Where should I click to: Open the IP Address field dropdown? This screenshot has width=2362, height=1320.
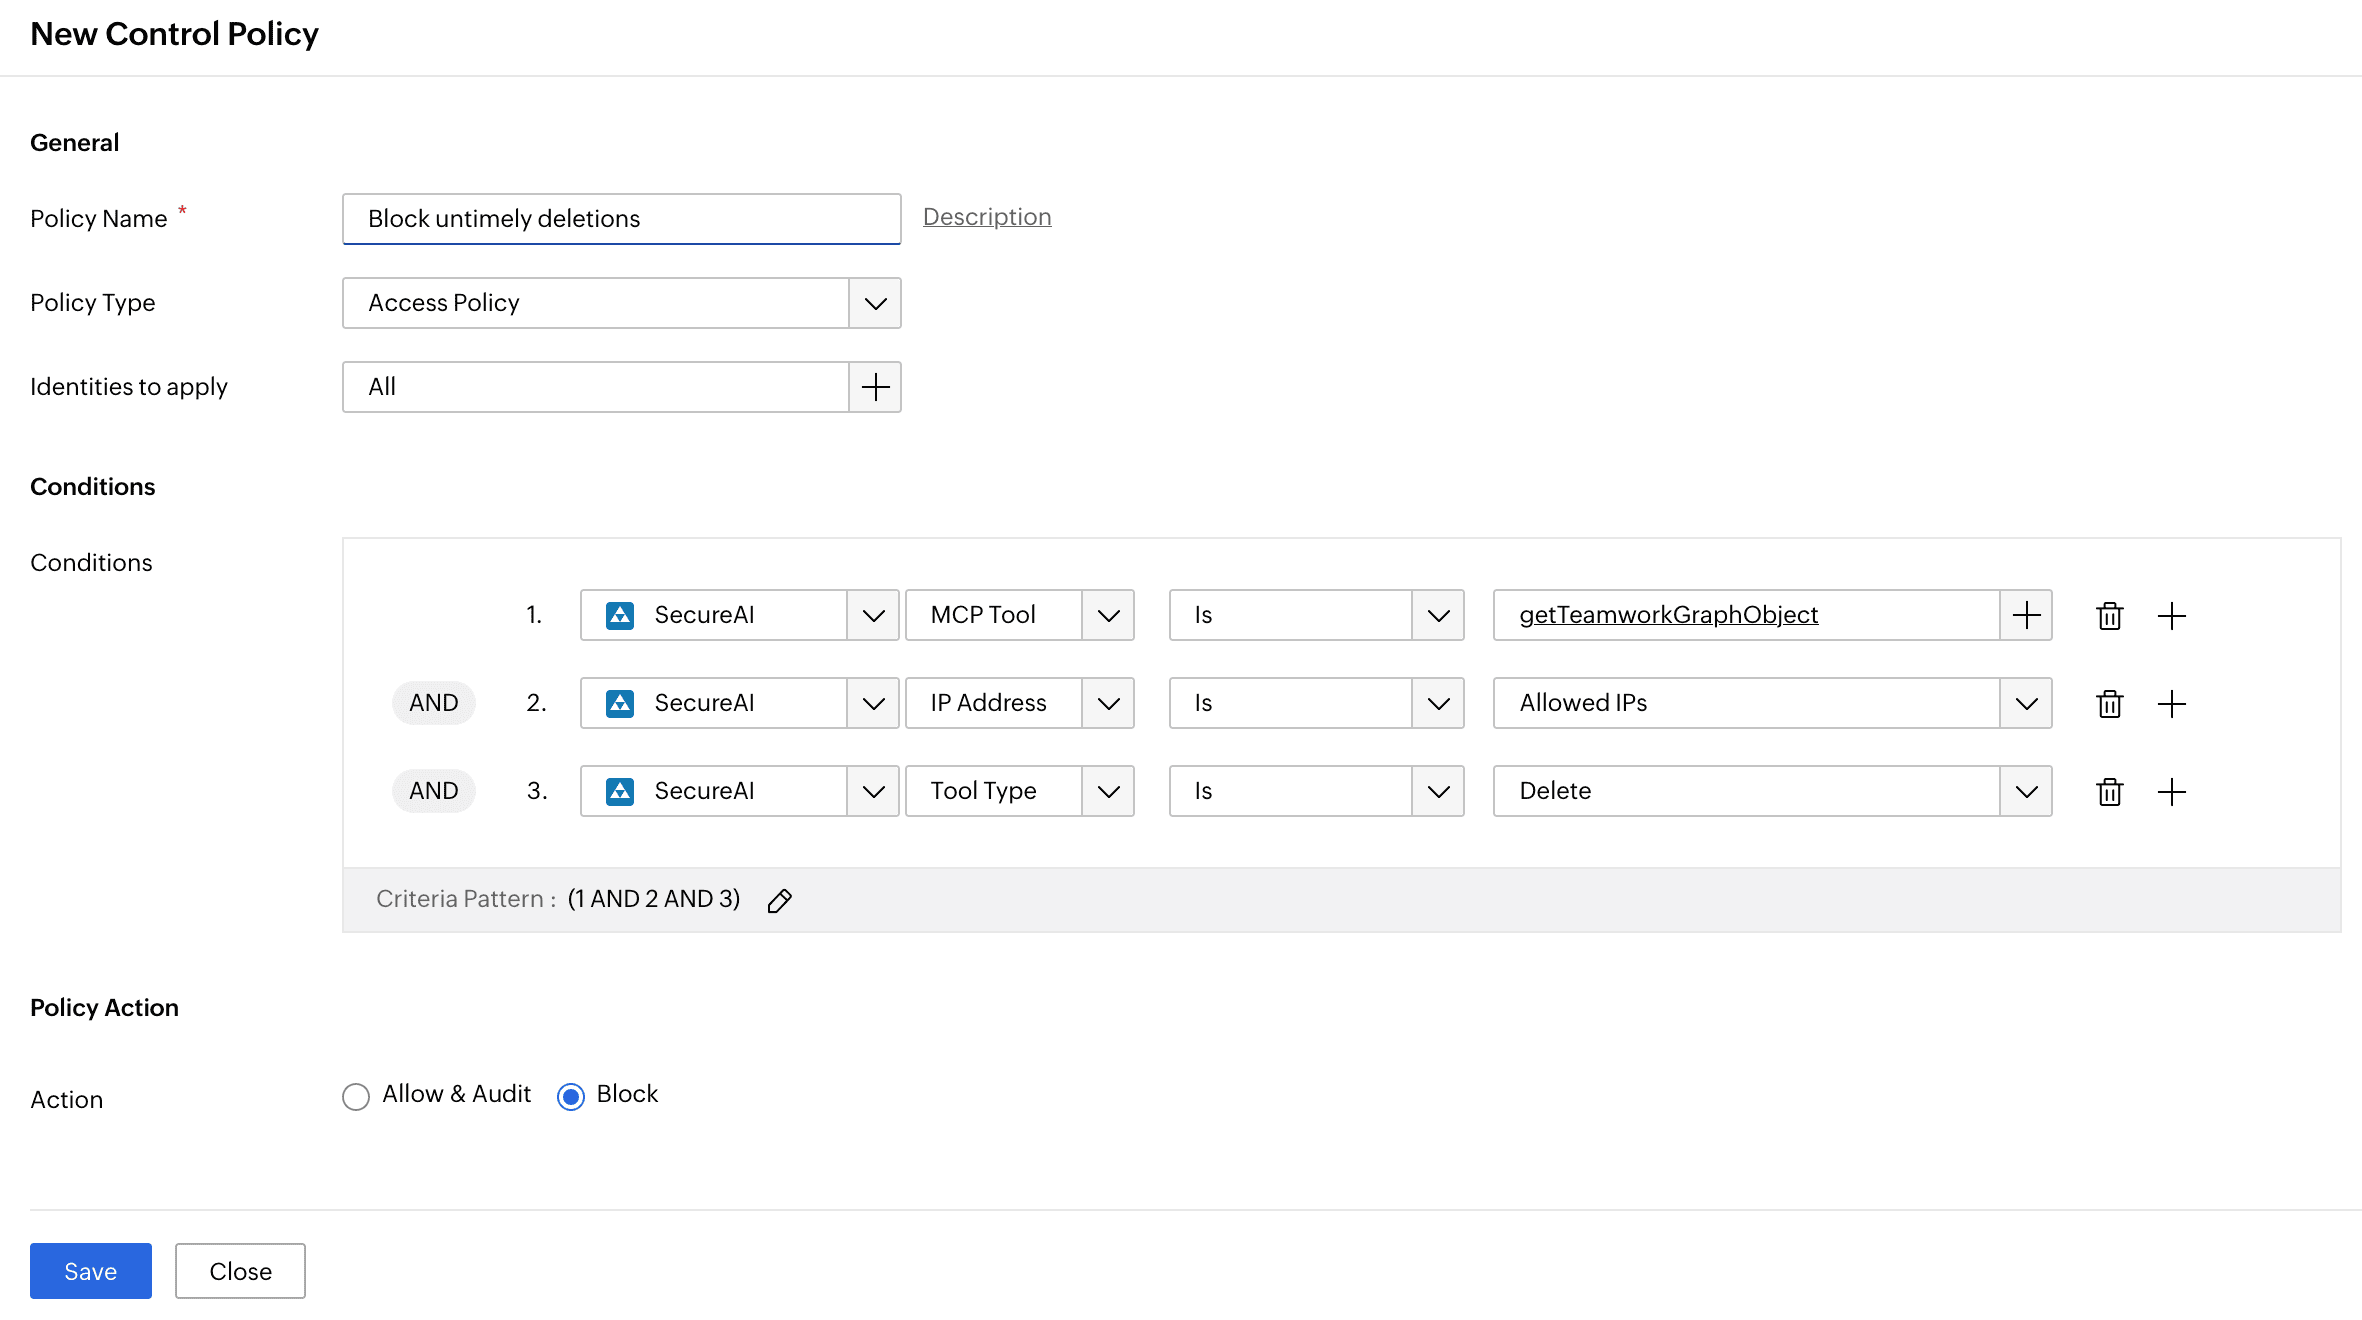click(1108, 703)
